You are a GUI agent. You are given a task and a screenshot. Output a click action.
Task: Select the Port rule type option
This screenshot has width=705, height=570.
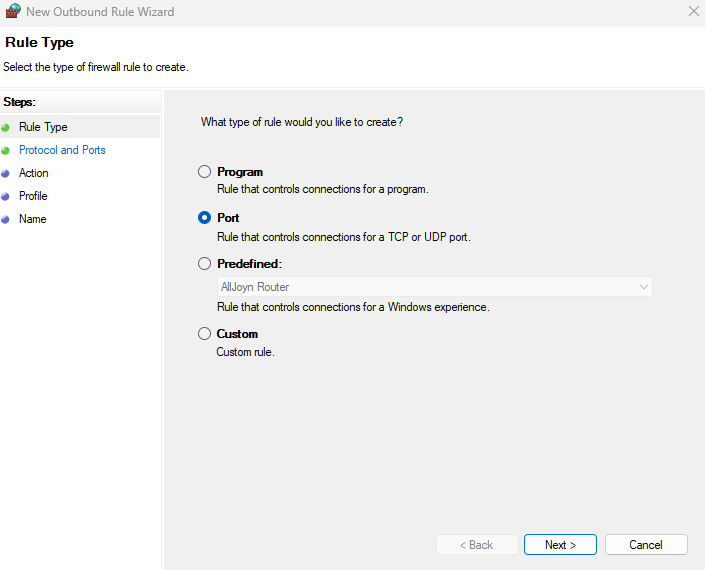tap(205, 218)
